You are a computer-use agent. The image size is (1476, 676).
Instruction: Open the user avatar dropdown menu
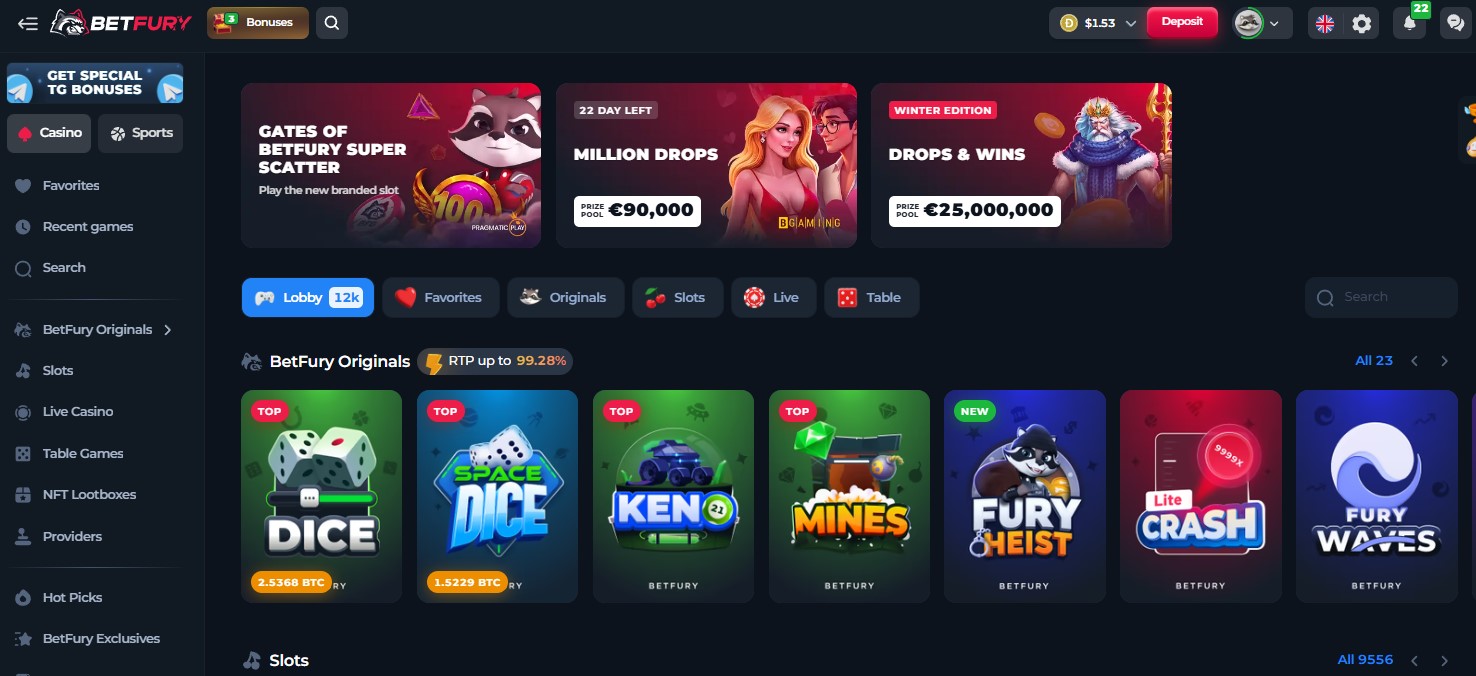click(x=1262, y=23)
